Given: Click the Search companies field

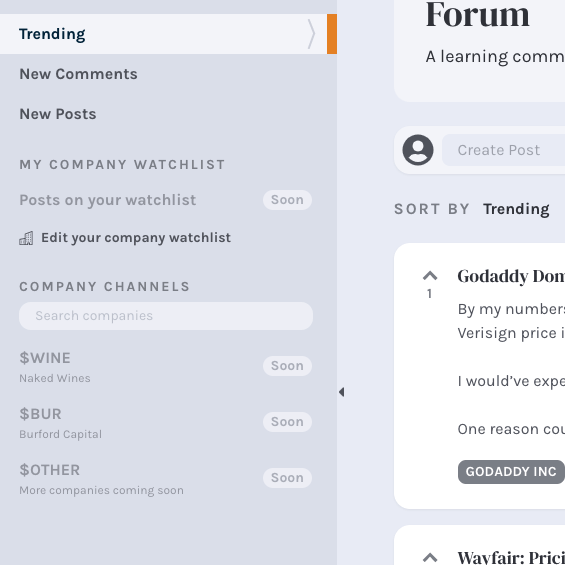Looking at the screenshot, I should 166,316.
